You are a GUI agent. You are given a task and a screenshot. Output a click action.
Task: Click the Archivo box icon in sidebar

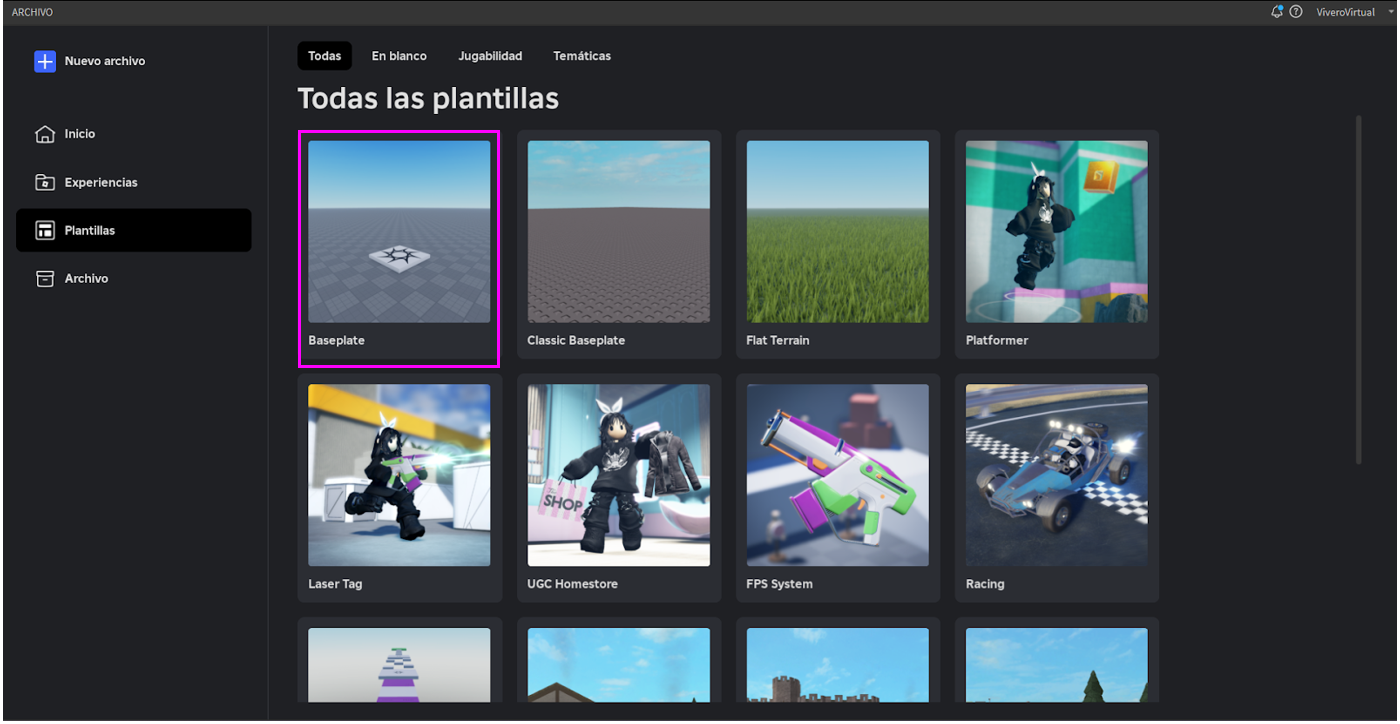[x=45, y=279]
